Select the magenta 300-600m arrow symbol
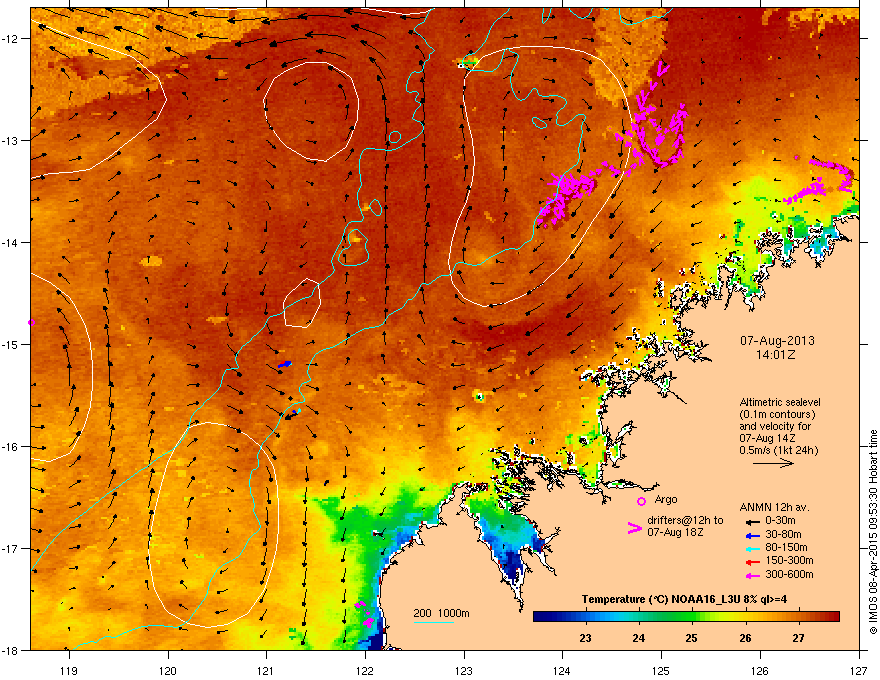880x680 pixels. [x=752, y=576]
